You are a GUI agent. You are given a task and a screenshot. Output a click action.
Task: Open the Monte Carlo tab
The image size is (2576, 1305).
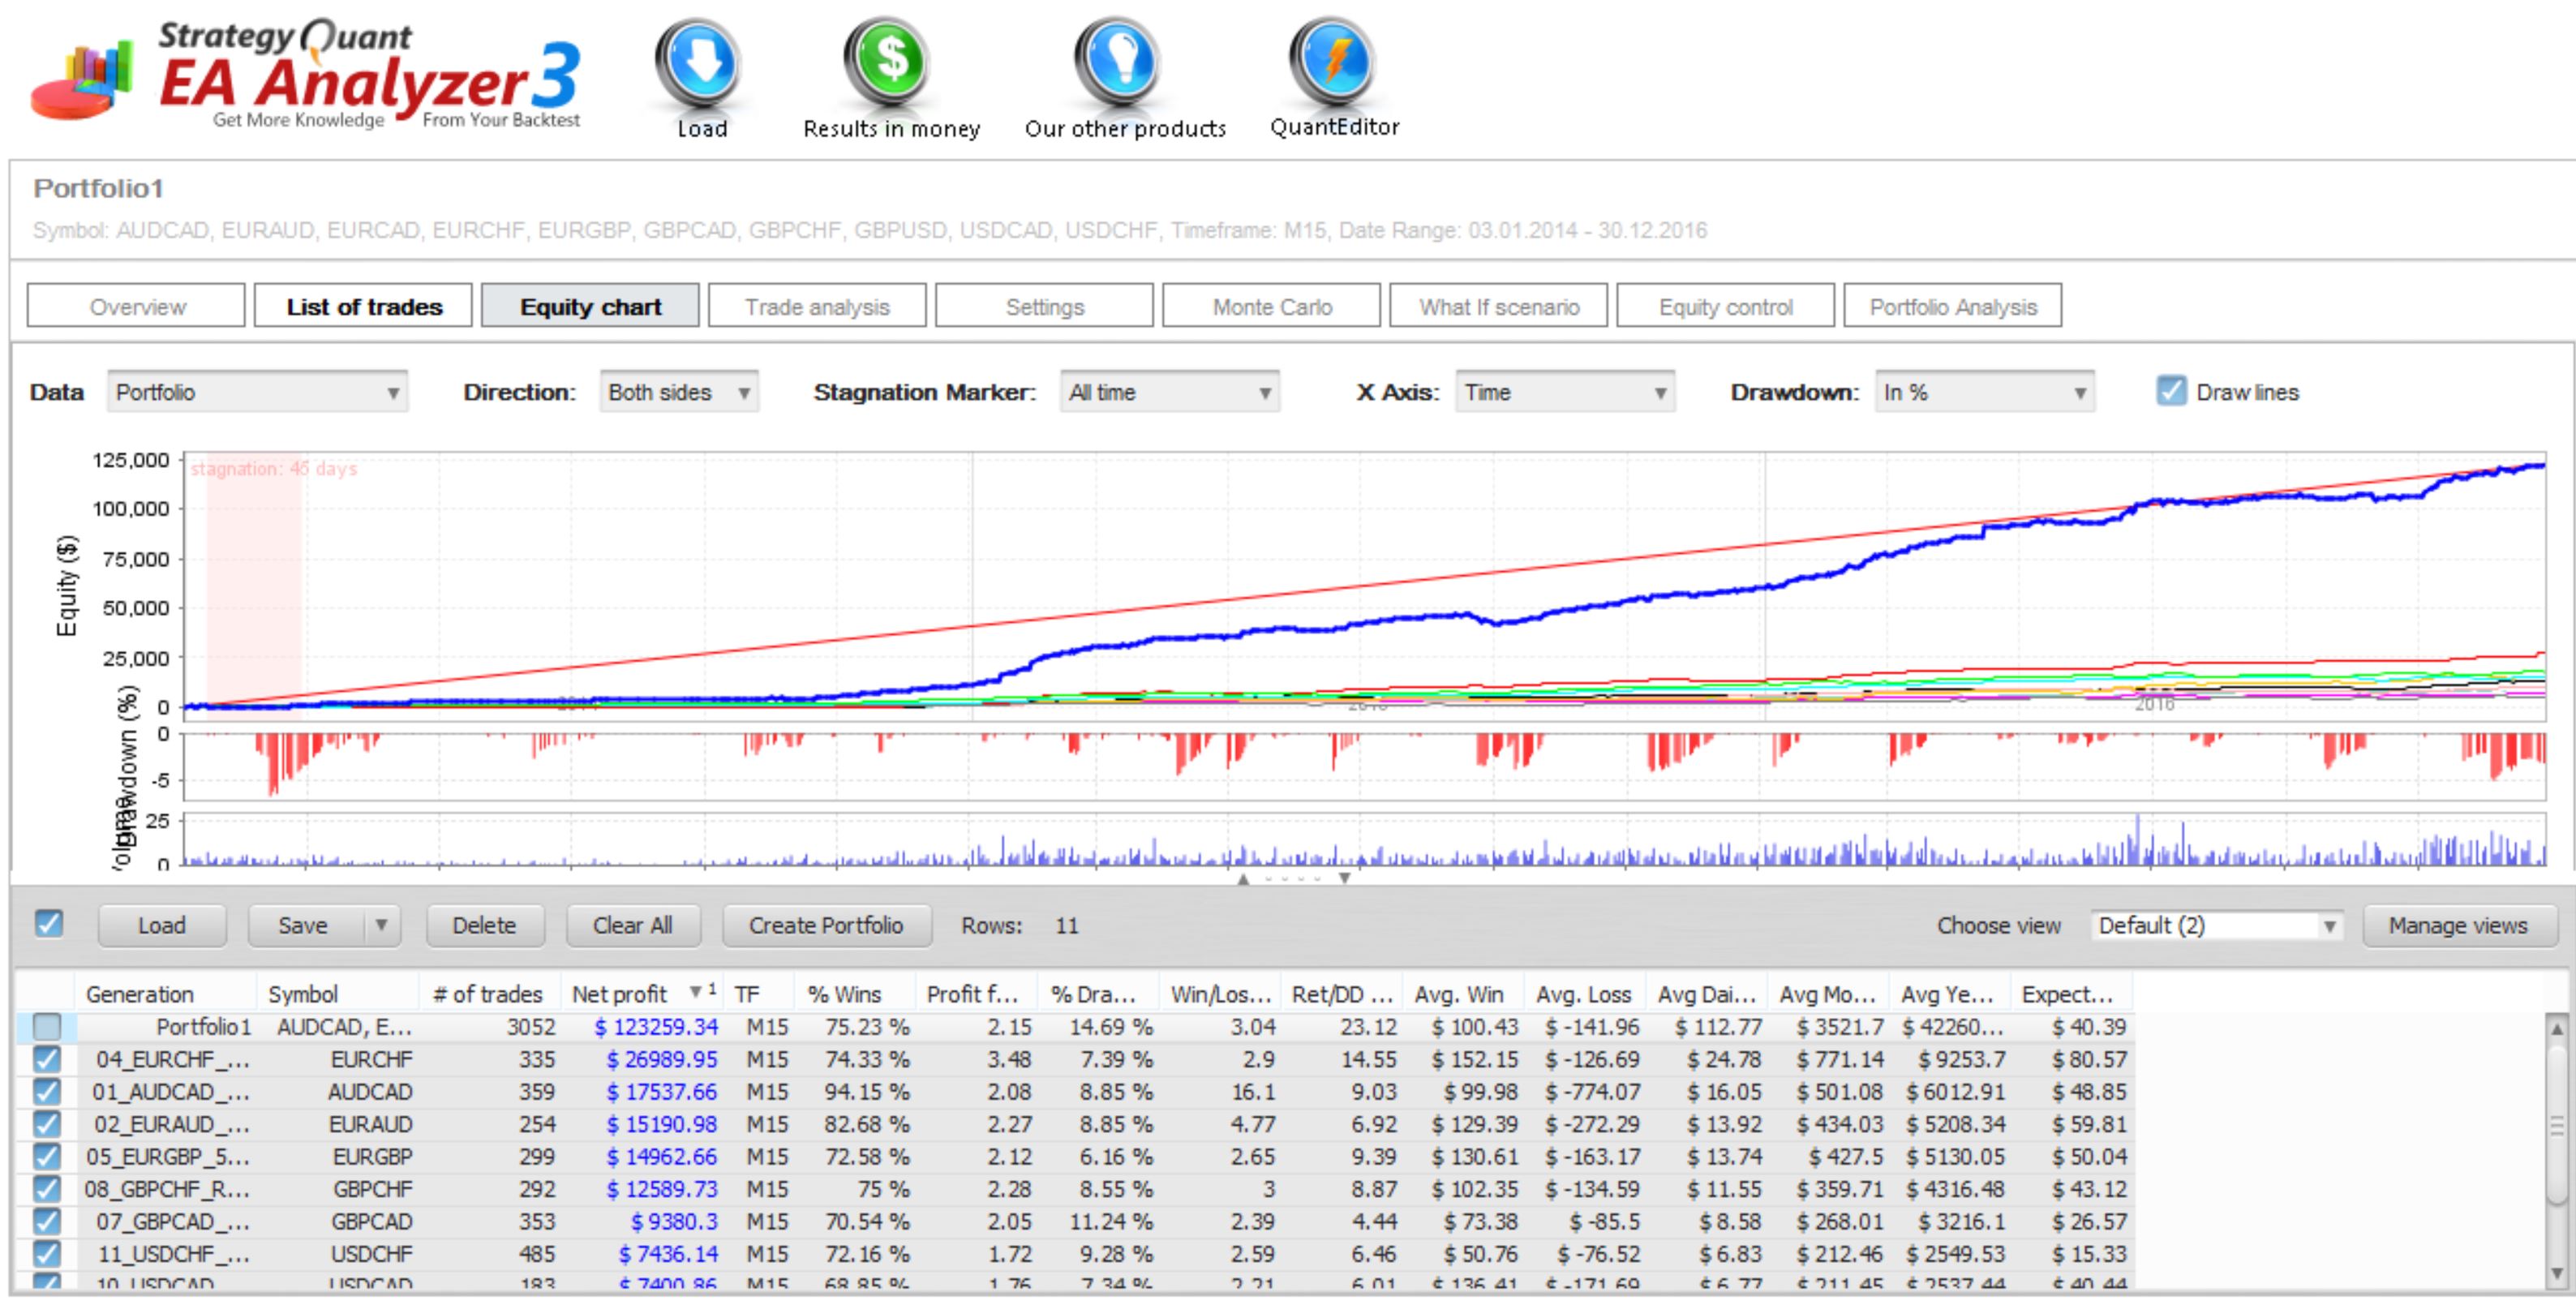point(1271,306)
